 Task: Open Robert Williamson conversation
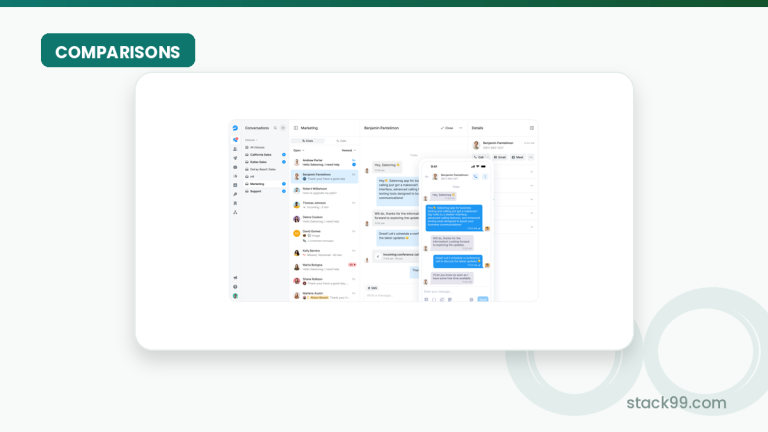click(x=324, y=191)
